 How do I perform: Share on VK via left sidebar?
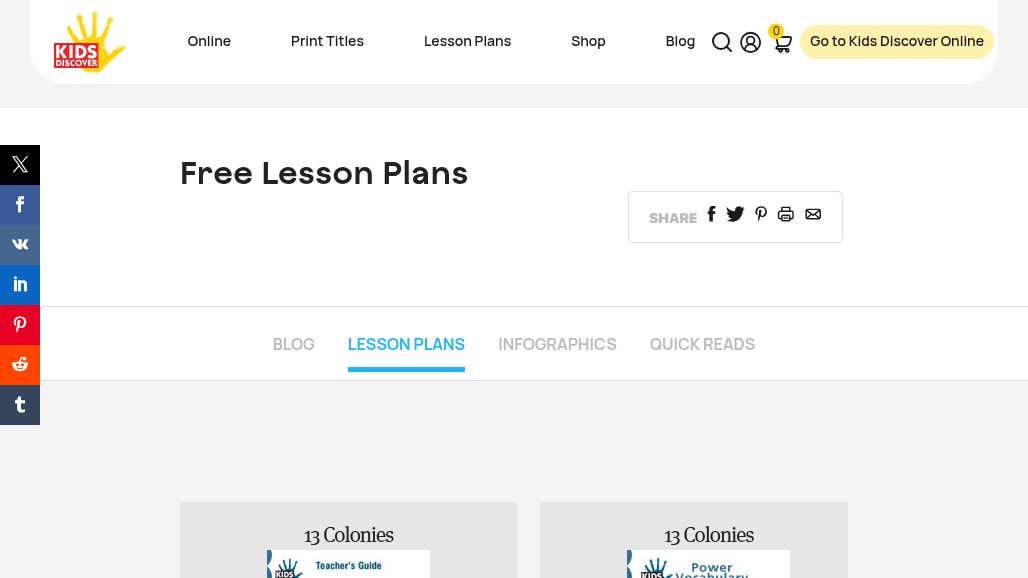[x=20, y=244]
